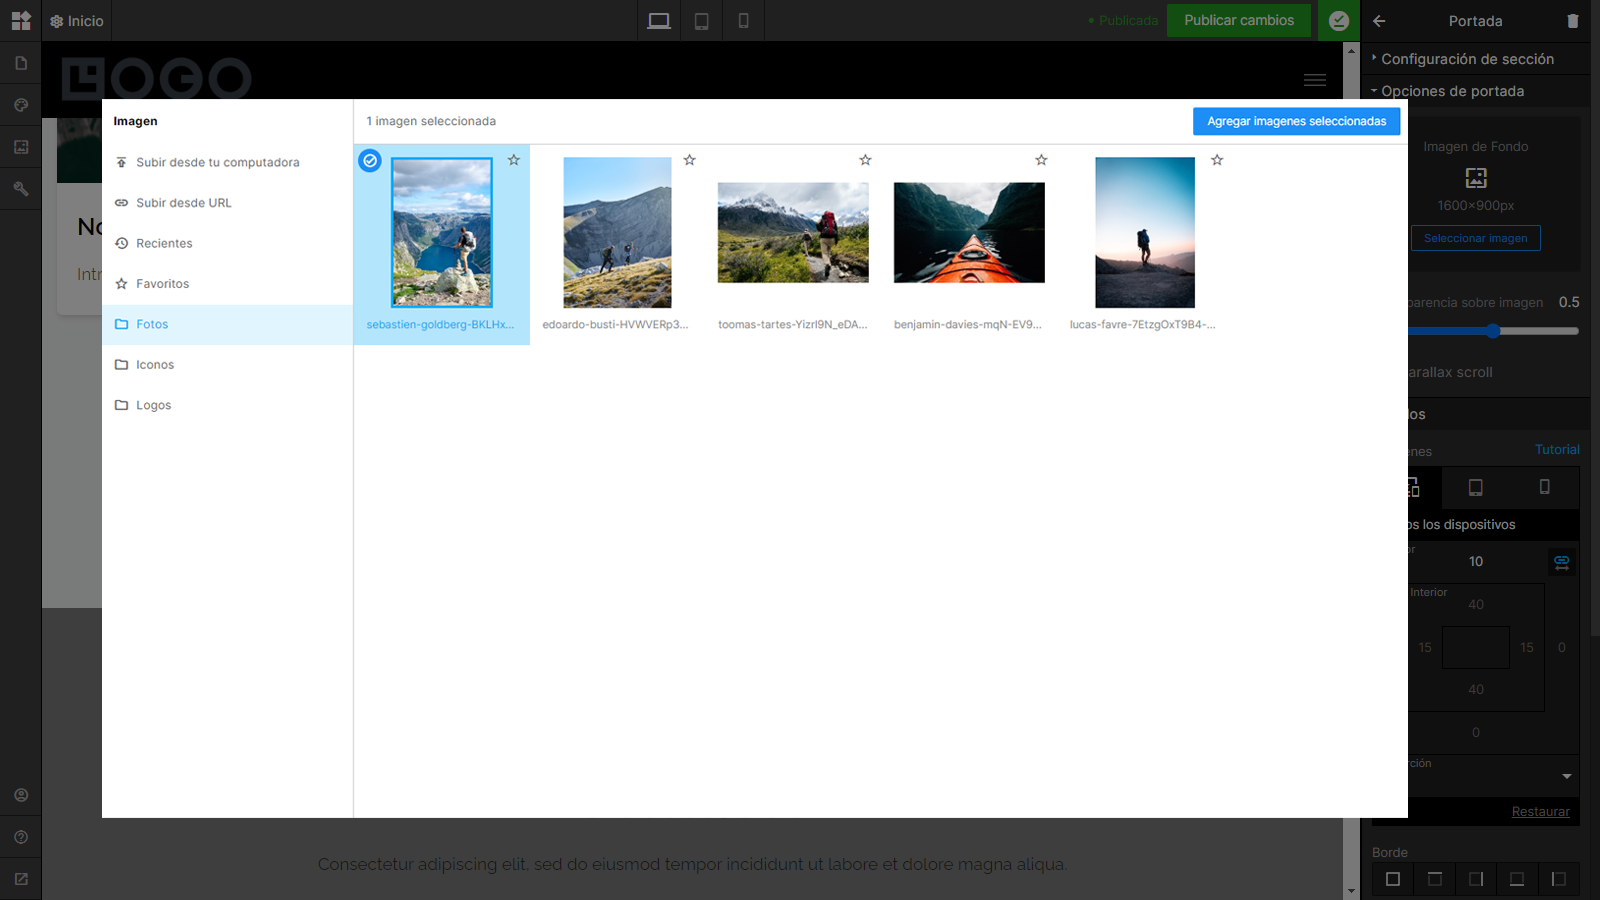Open the account icon in left sidebar
The image size is (1600, 900).
pos(21,795)
